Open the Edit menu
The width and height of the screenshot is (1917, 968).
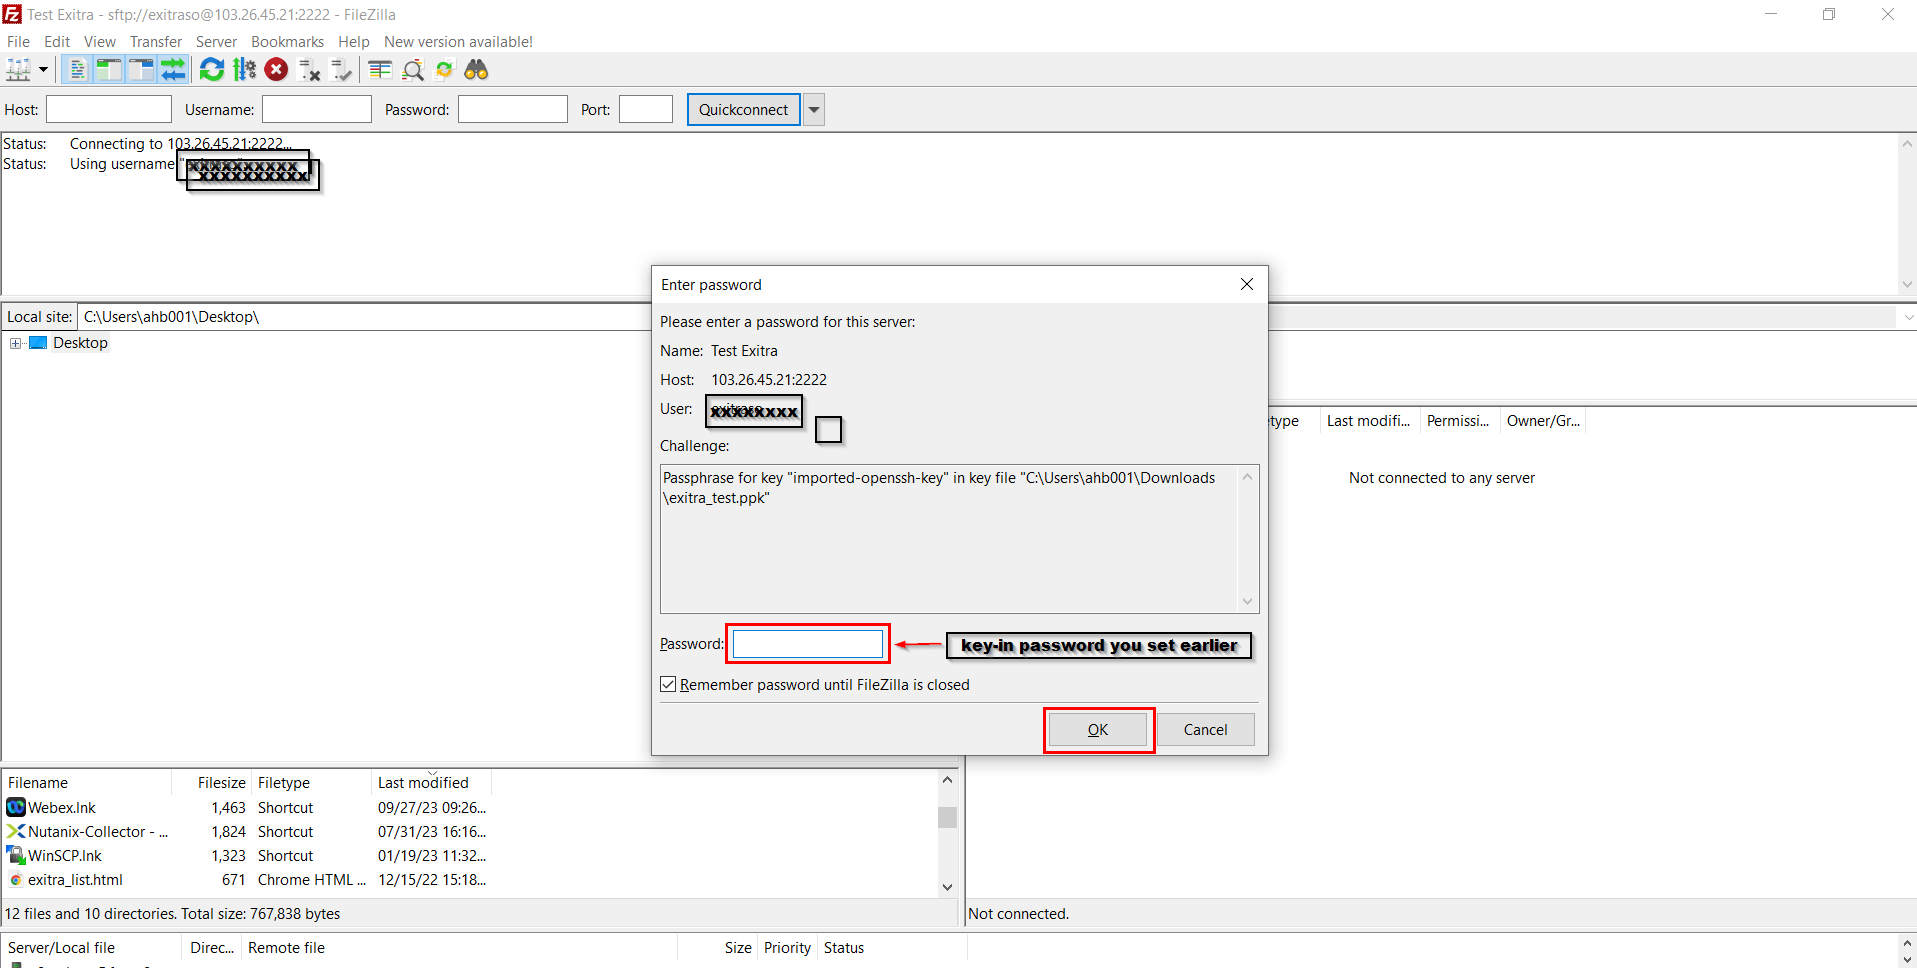pyautogui.click(x=57, y=42)
